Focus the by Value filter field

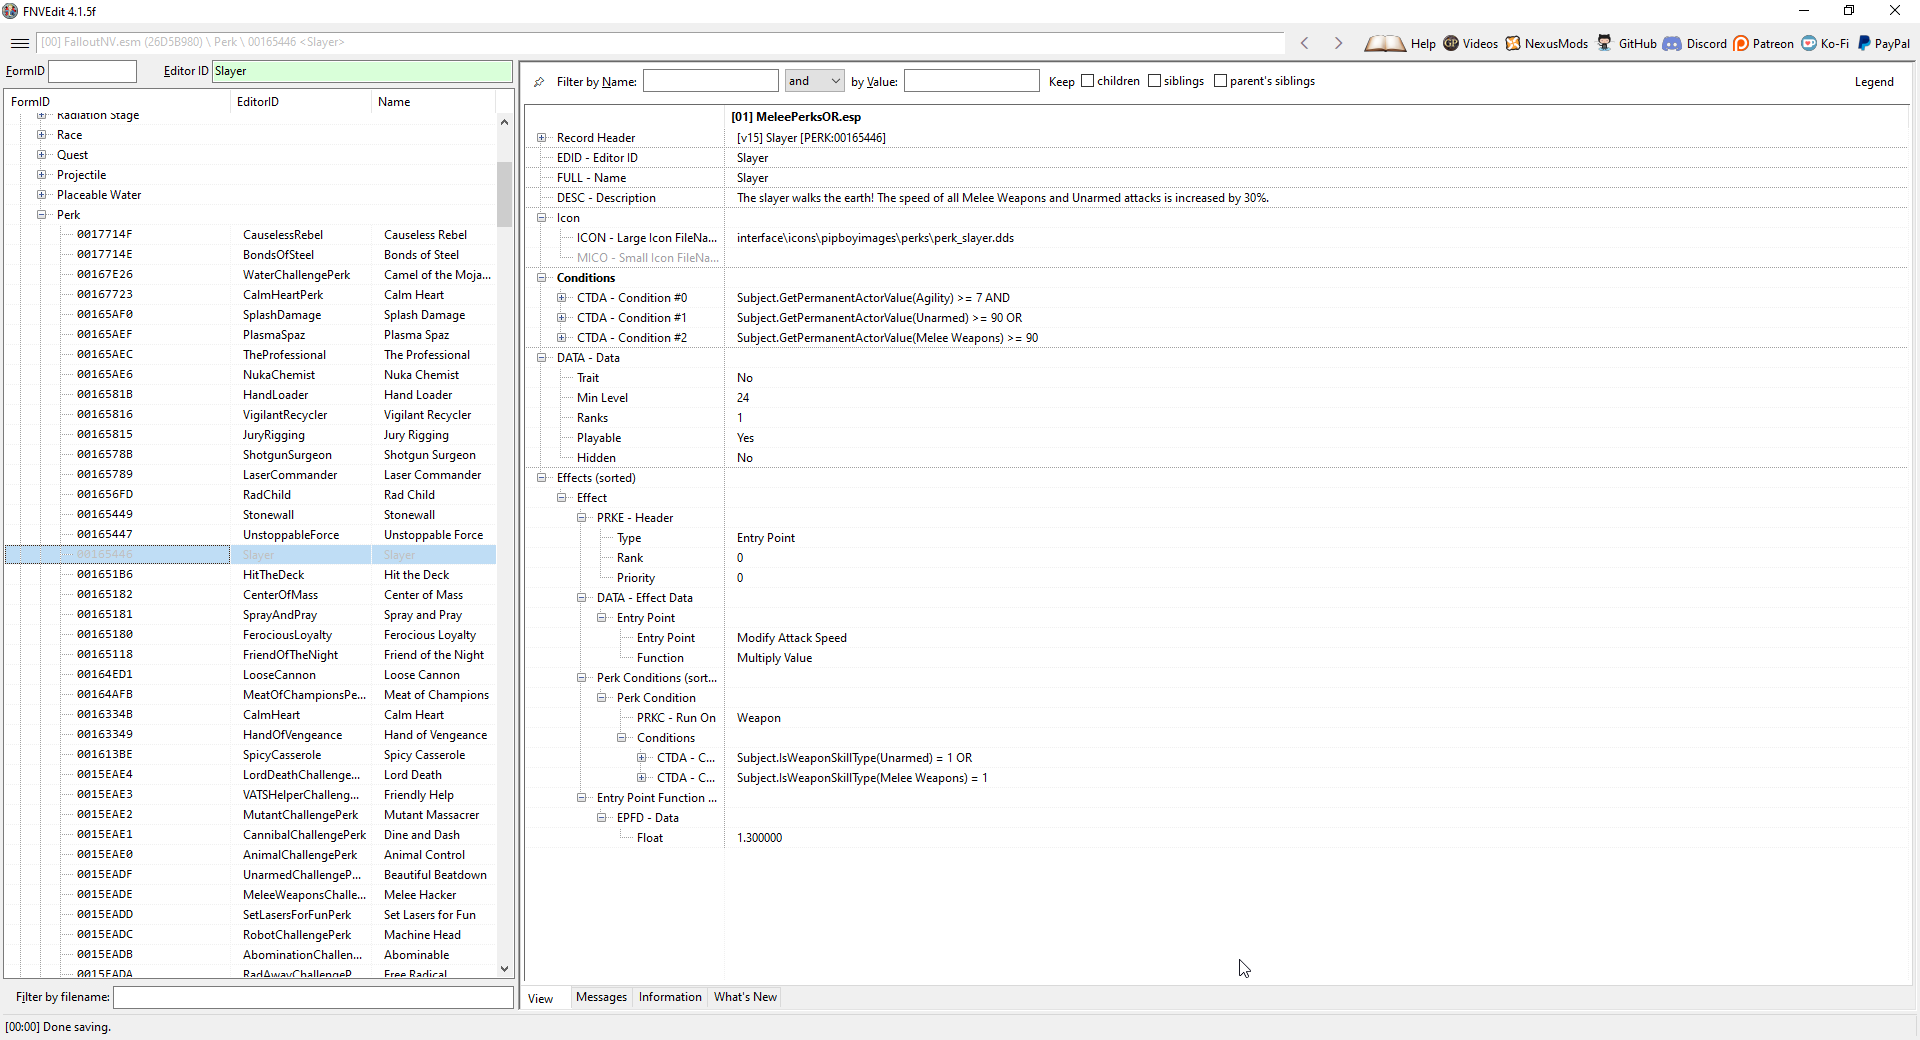coord(972,81)
